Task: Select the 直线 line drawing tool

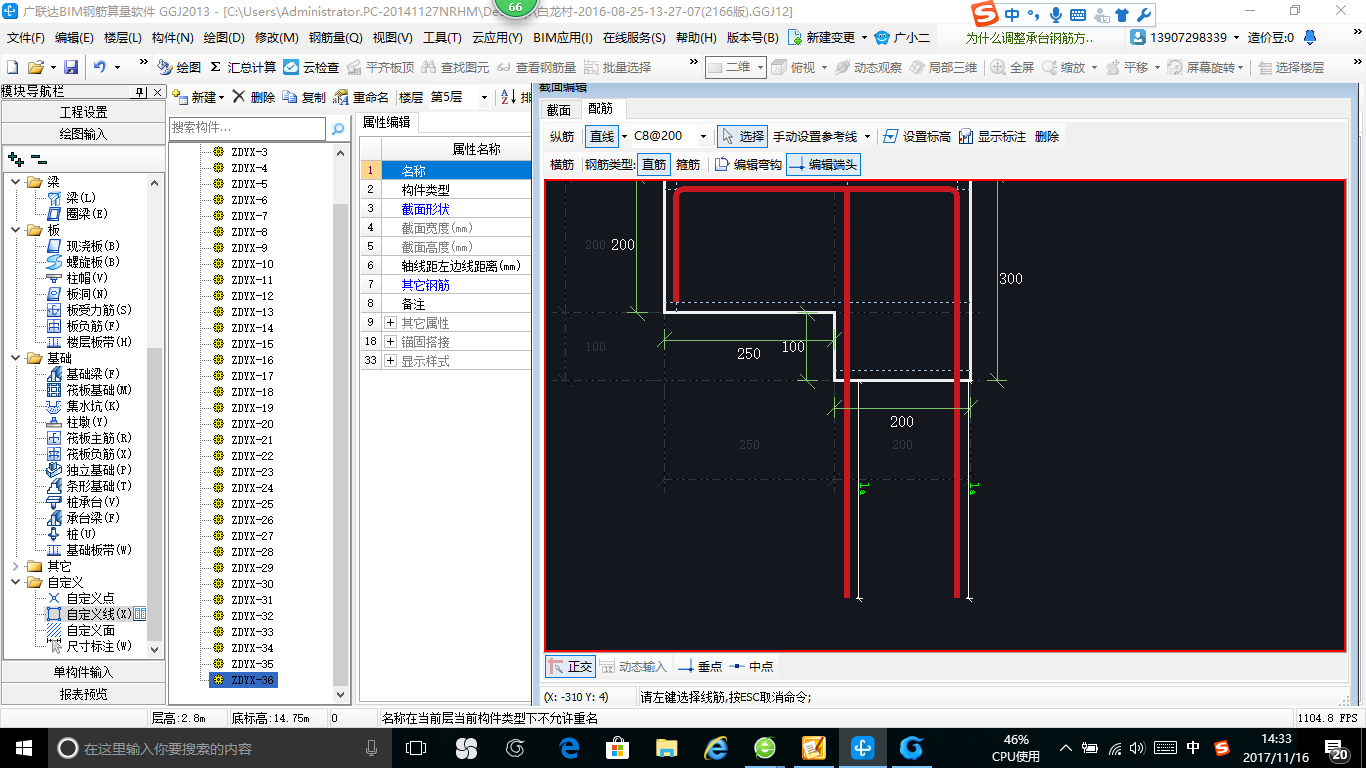Action: pos(601,136)
